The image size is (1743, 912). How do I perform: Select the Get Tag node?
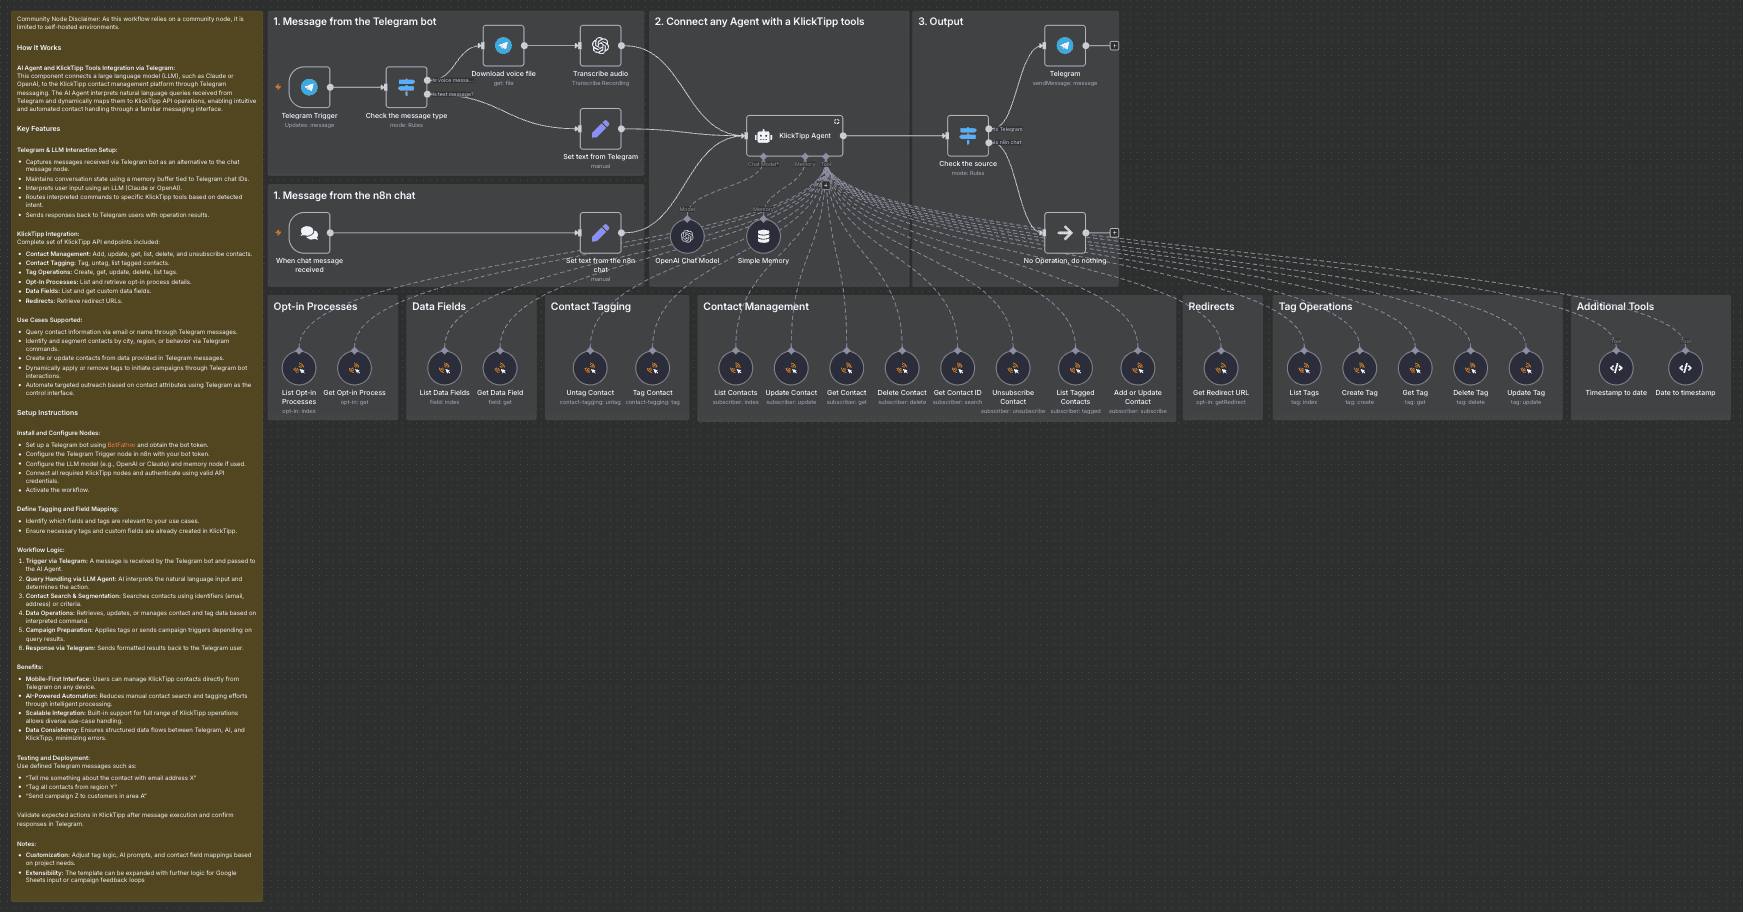[x=1415, y=368]
